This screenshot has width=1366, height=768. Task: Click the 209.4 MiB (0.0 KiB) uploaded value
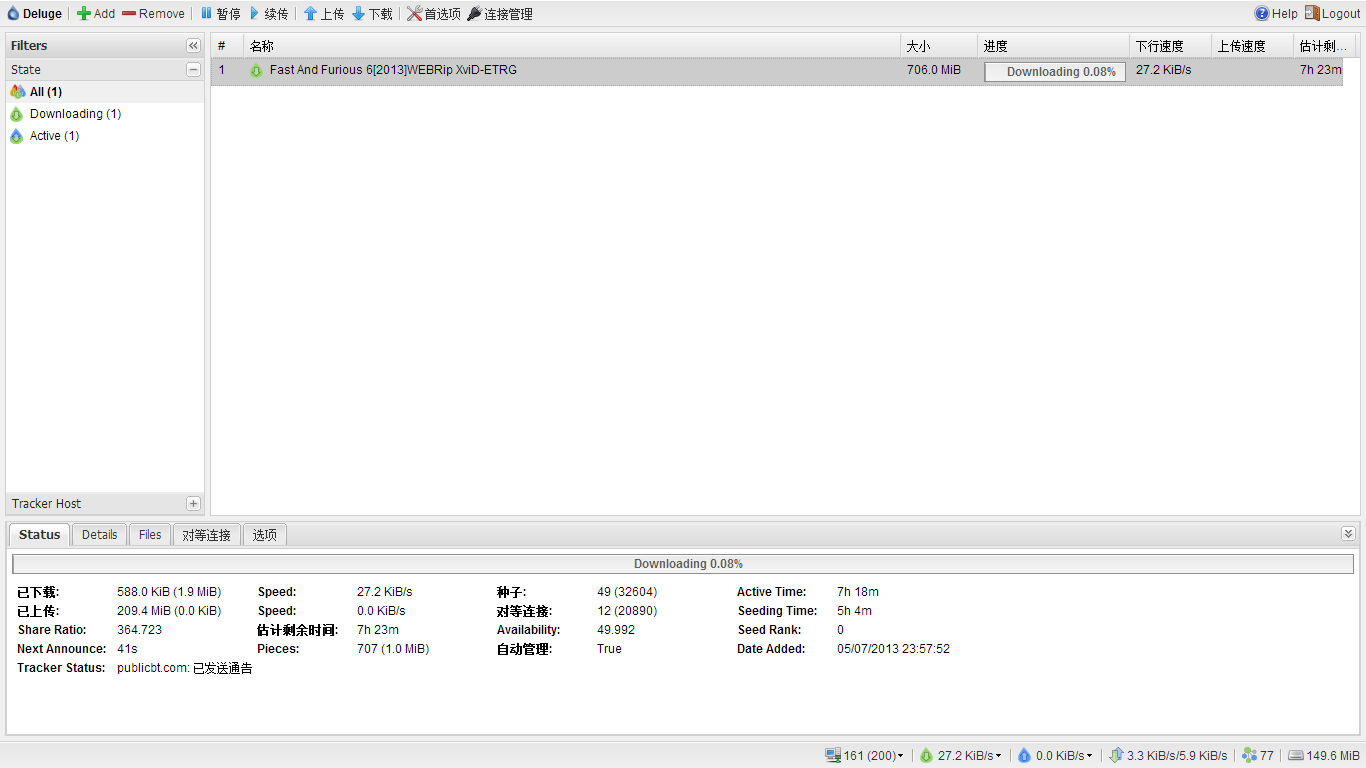click(x=169, y=611)
